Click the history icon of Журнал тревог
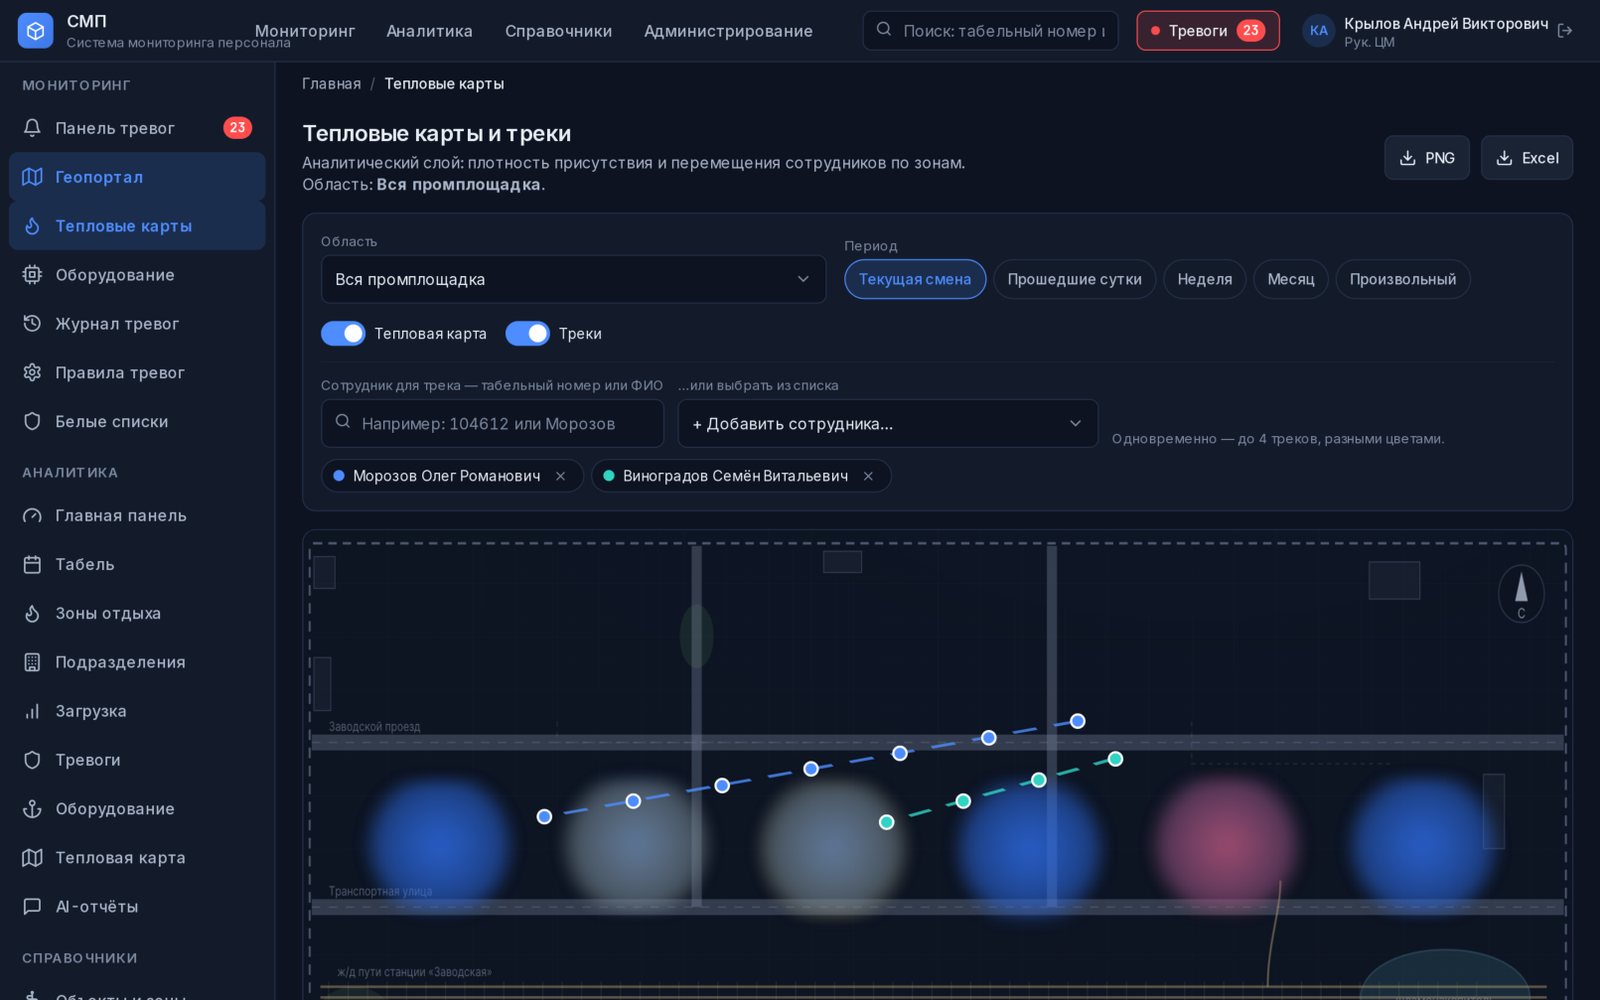 point(32,324)
